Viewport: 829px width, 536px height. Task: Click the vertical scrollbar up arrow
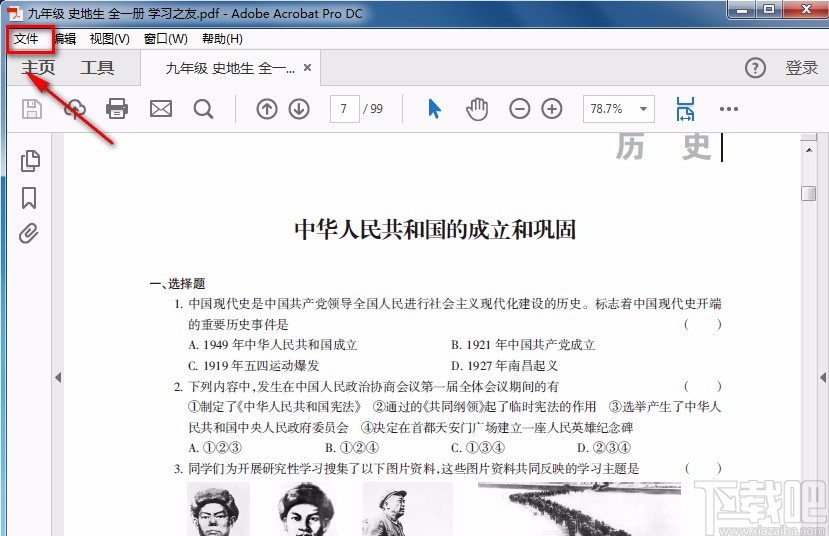[x=809, y=150]
